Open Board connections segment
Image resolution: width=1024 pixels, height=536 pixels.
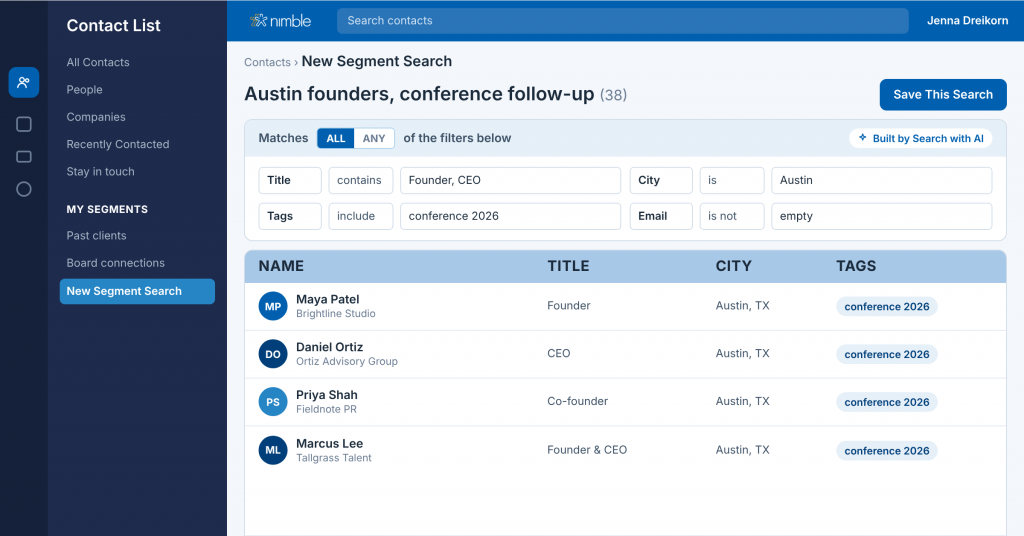click(x=116, y=263)
